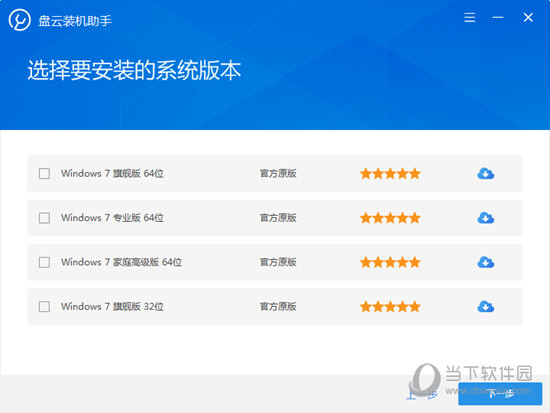Click the 选择要安装的系统版本 heading
Viewport: 550px width, 413px height.
click(134, 70)
